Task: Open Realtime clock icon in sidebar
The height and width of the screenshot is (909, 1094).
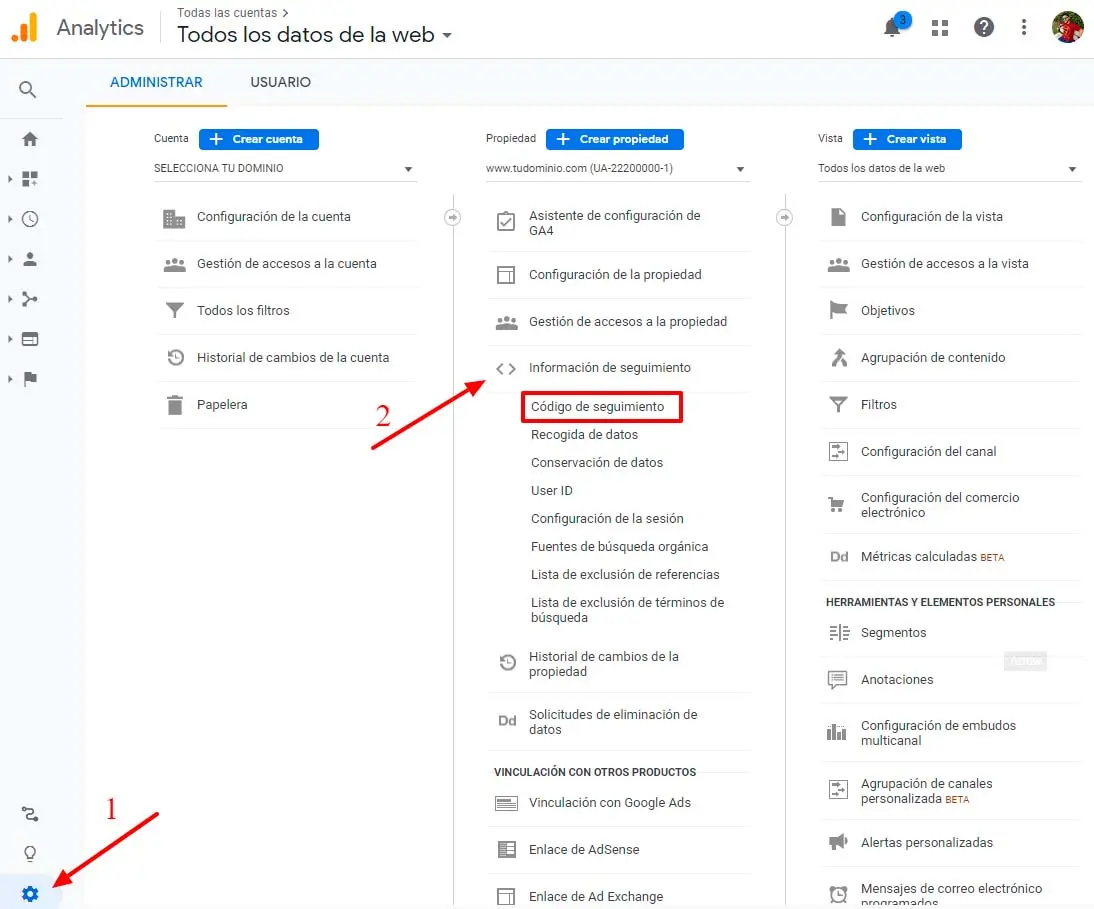Action: coord(29,219)
